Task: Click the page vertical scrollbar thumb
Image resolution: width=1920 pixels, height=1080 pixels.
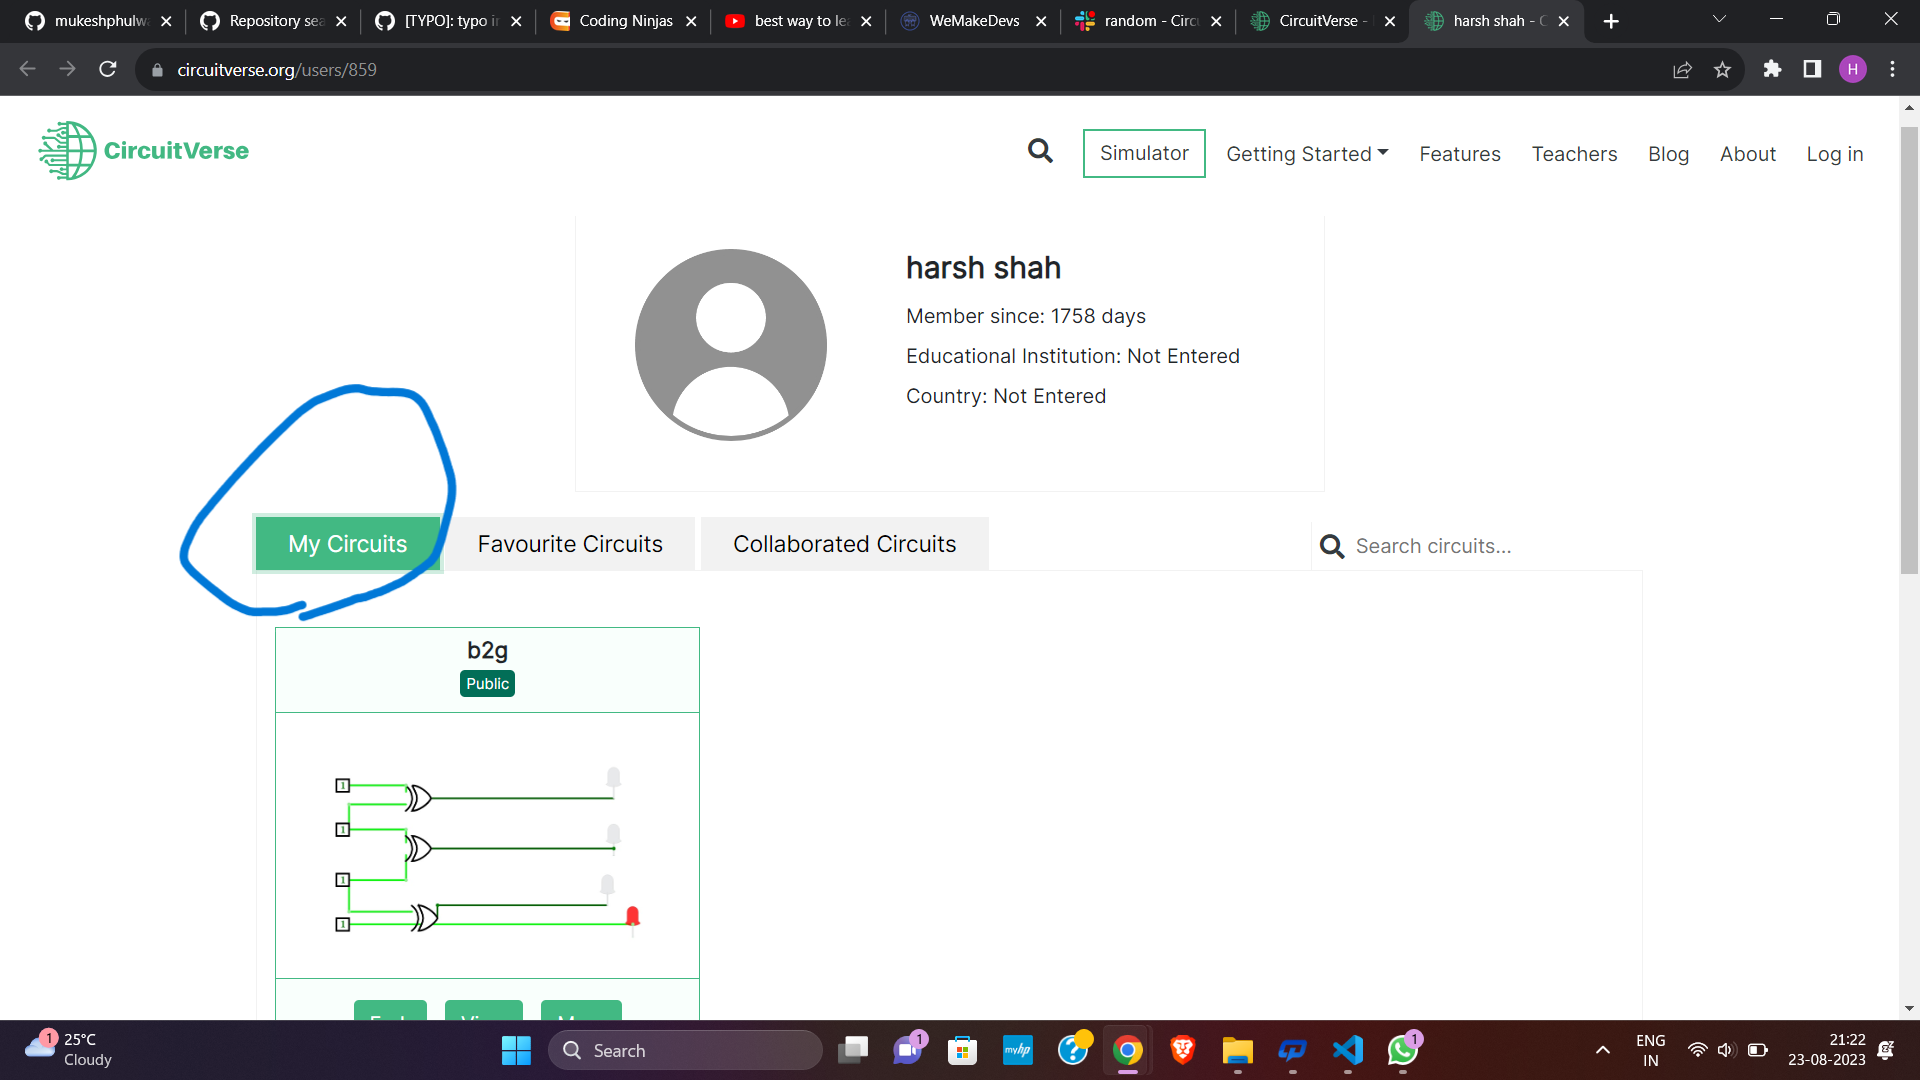Action: pos(1909,350)
